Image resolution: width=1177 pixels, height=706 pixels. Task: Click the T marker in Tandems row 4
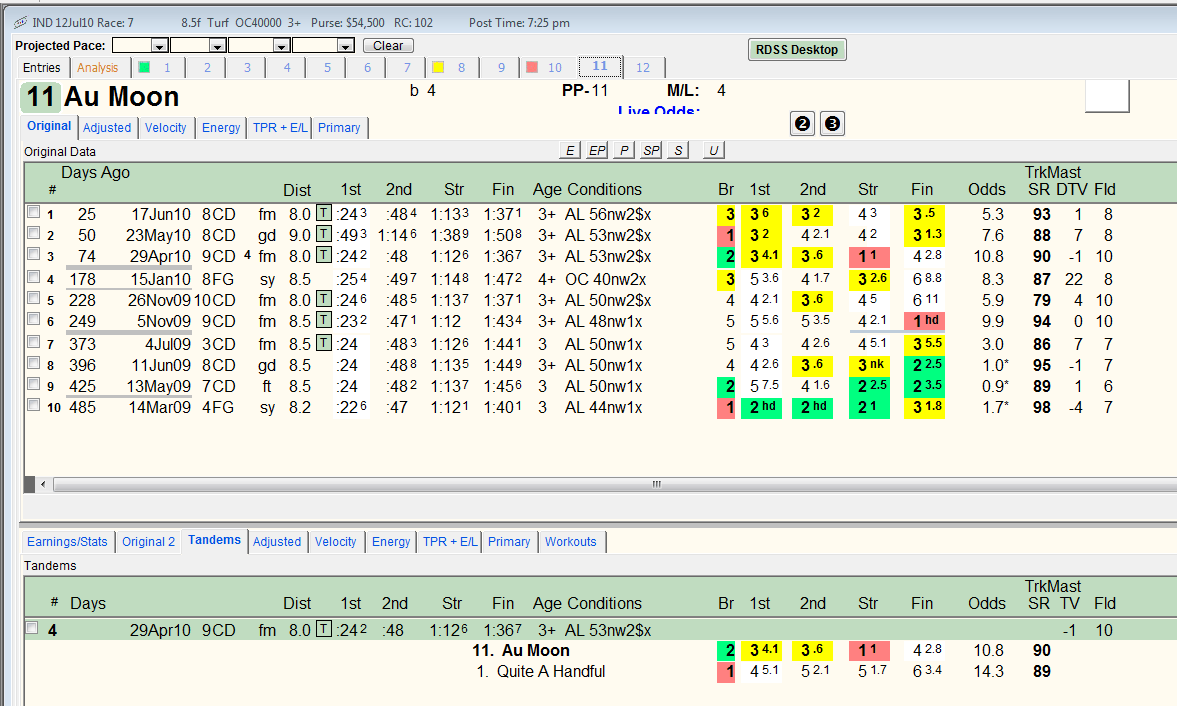pos(324,629)
